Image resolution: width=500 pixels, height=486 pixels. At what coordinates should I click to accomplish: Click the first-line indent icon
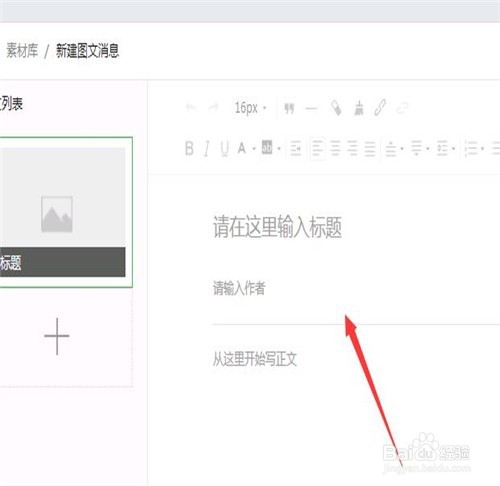point(296,148)
